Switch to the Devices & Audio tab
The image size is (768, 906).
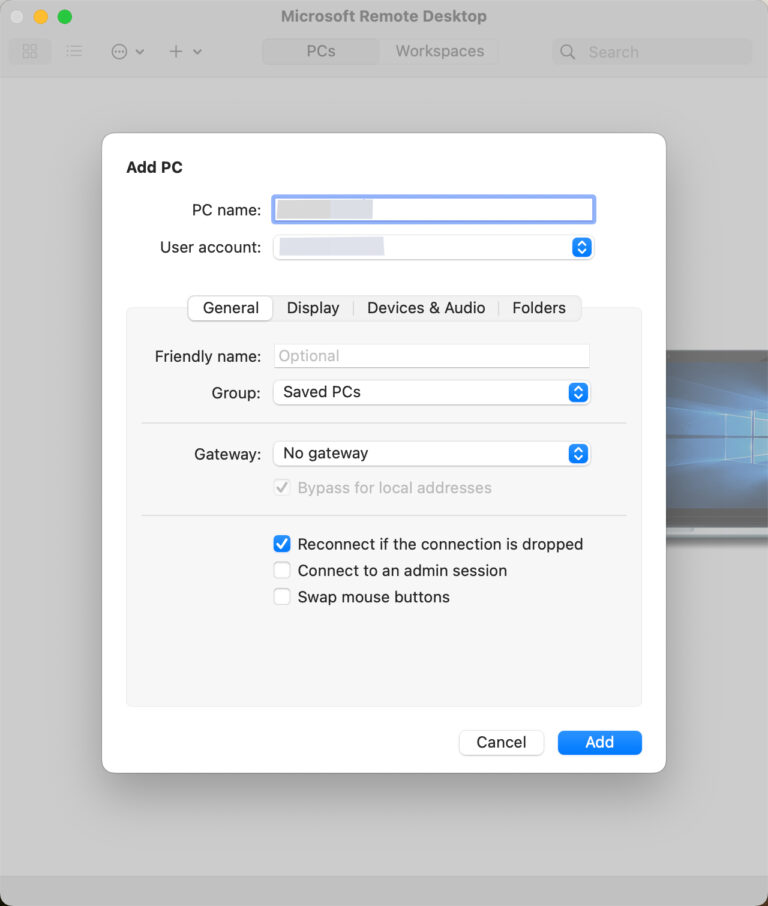coord(426,308)
